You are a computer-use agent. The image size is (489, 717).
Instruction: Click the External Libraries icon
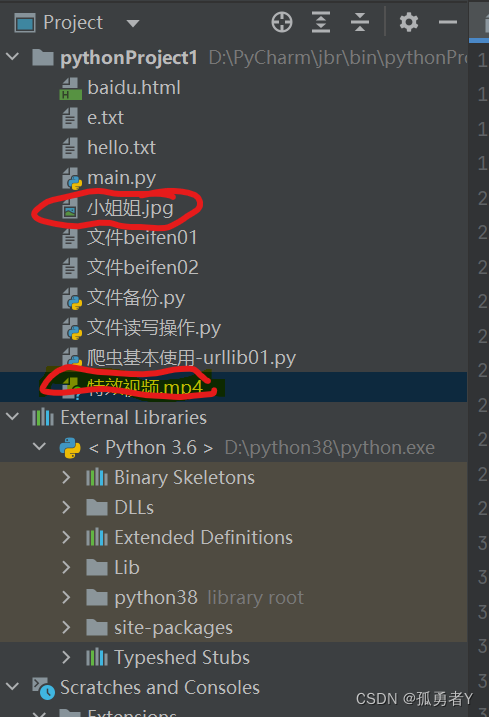click(x=43, y=417)
